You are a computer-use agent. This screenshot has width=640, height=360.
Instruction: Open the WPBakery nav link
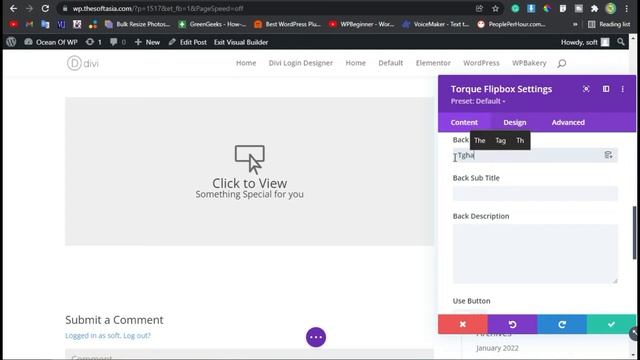[x=529, y=63]
